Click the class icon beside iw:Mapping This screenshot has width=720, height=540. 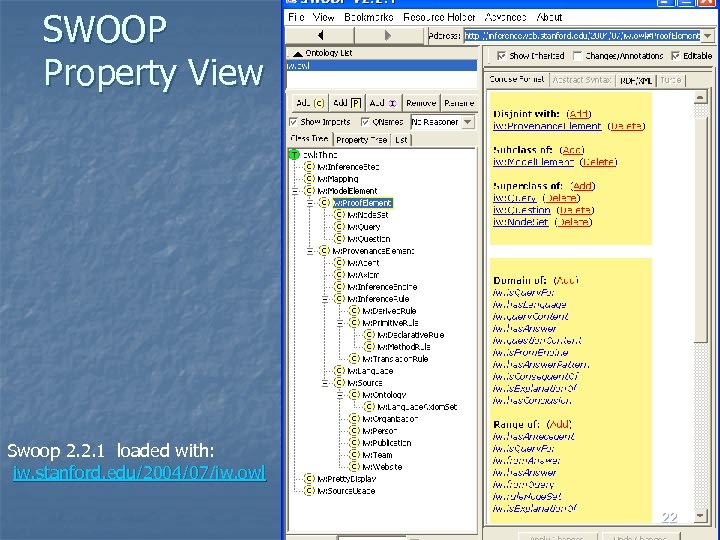[309, 179]
